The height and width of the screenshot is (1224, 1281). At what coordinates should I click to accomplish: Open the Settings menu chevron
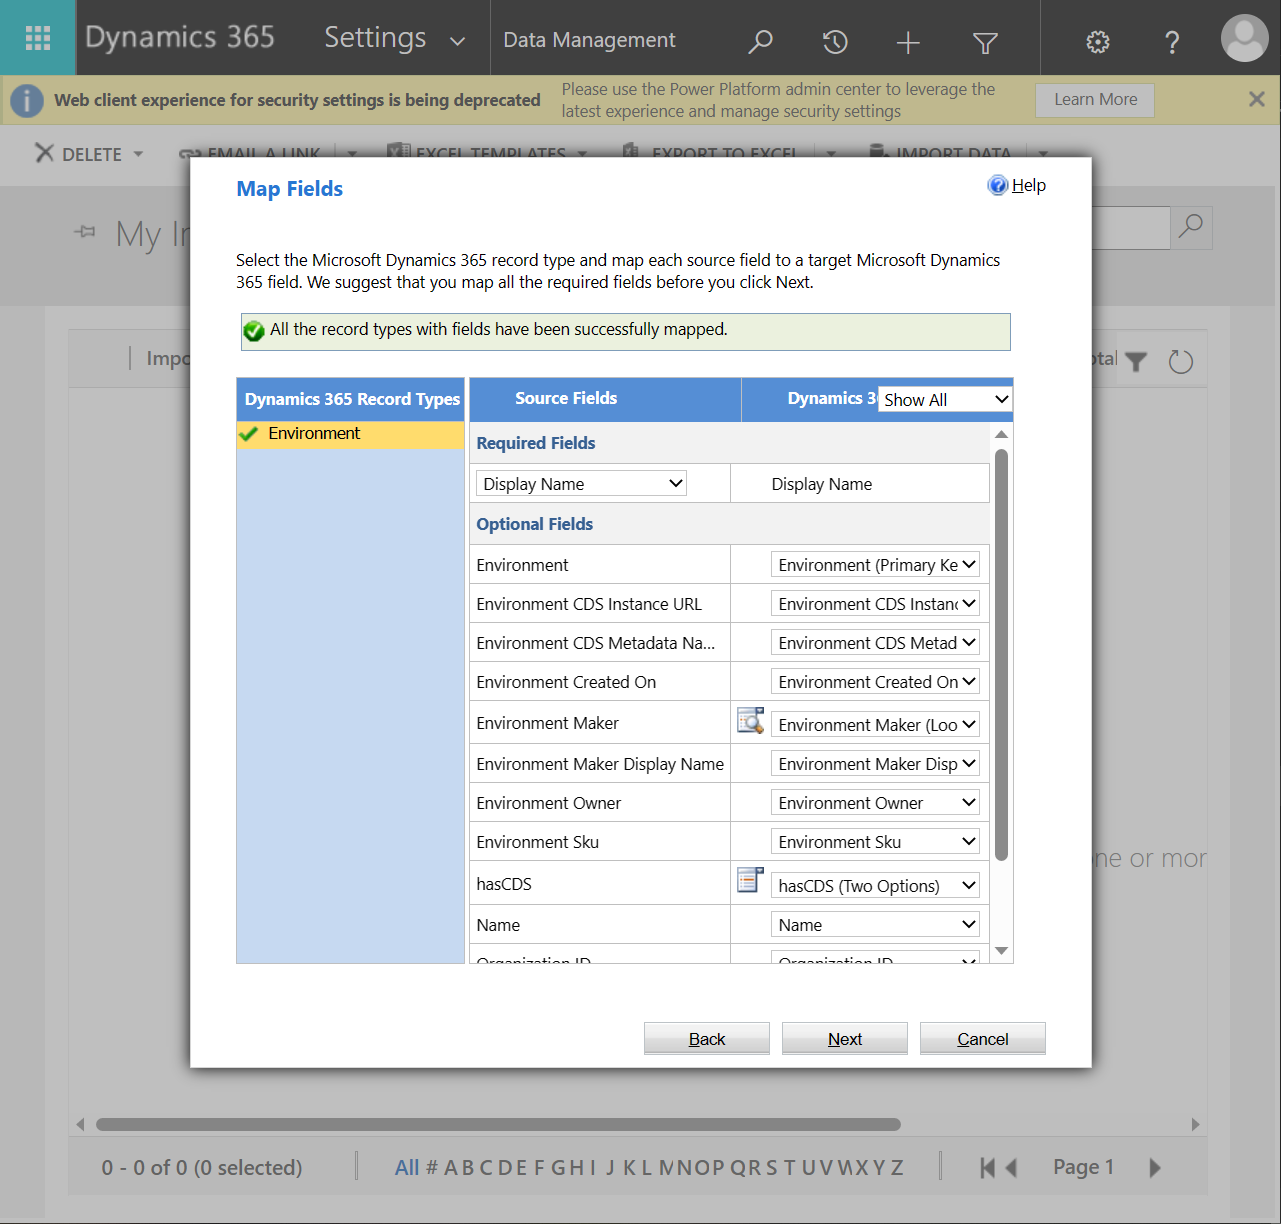pos(458,42)
